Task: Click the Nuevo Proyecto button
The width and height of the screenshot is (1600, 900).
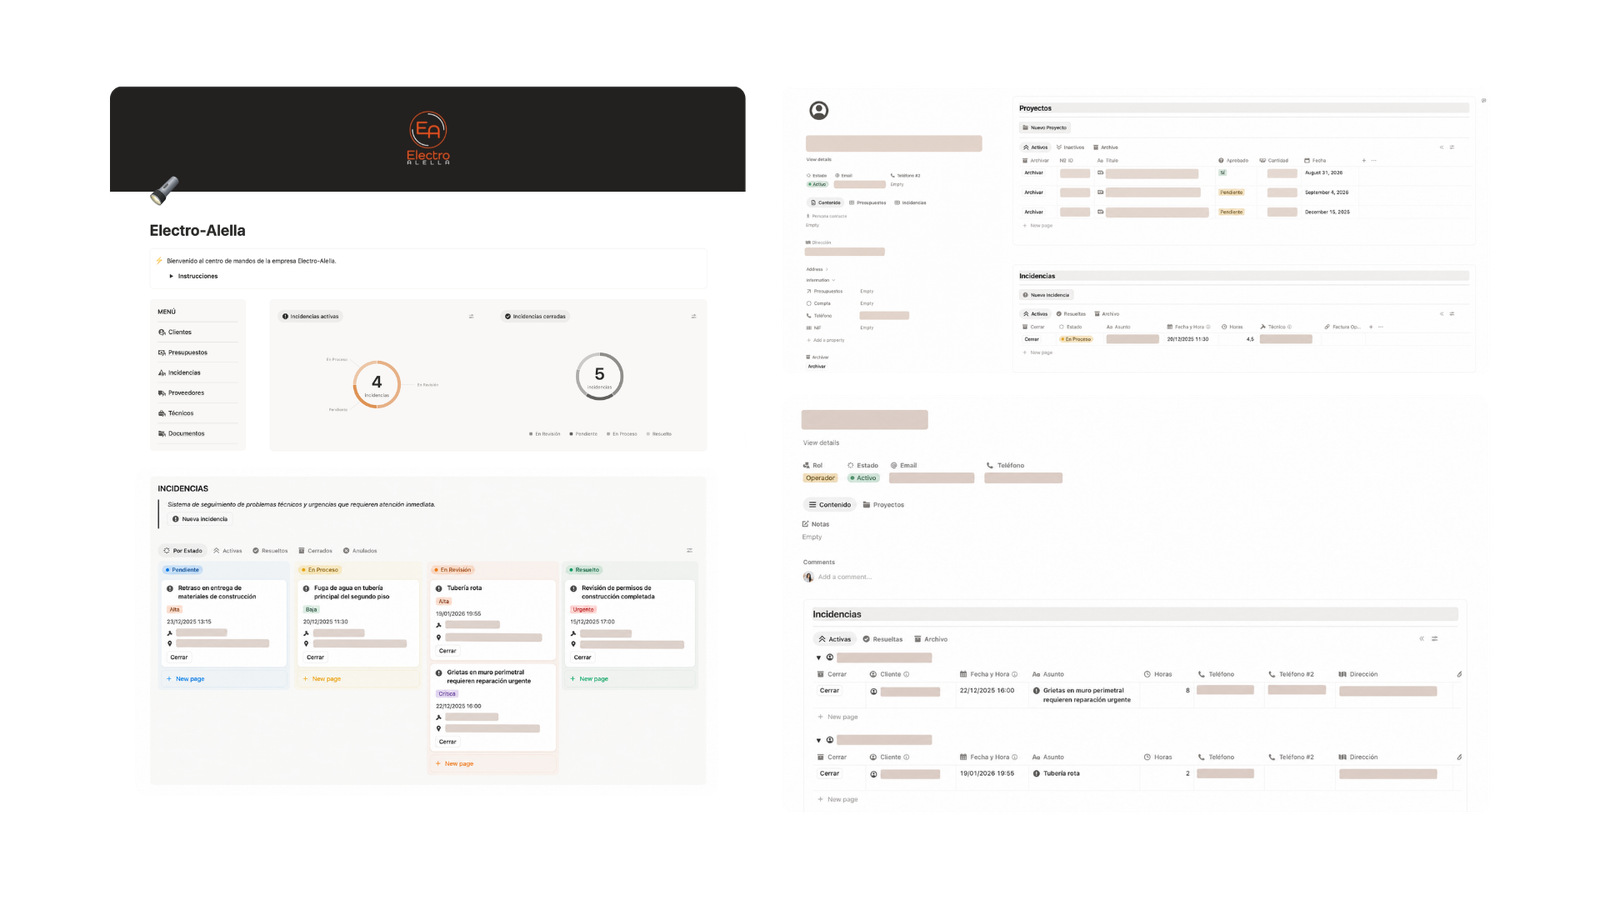Action: pos(1045,128)
